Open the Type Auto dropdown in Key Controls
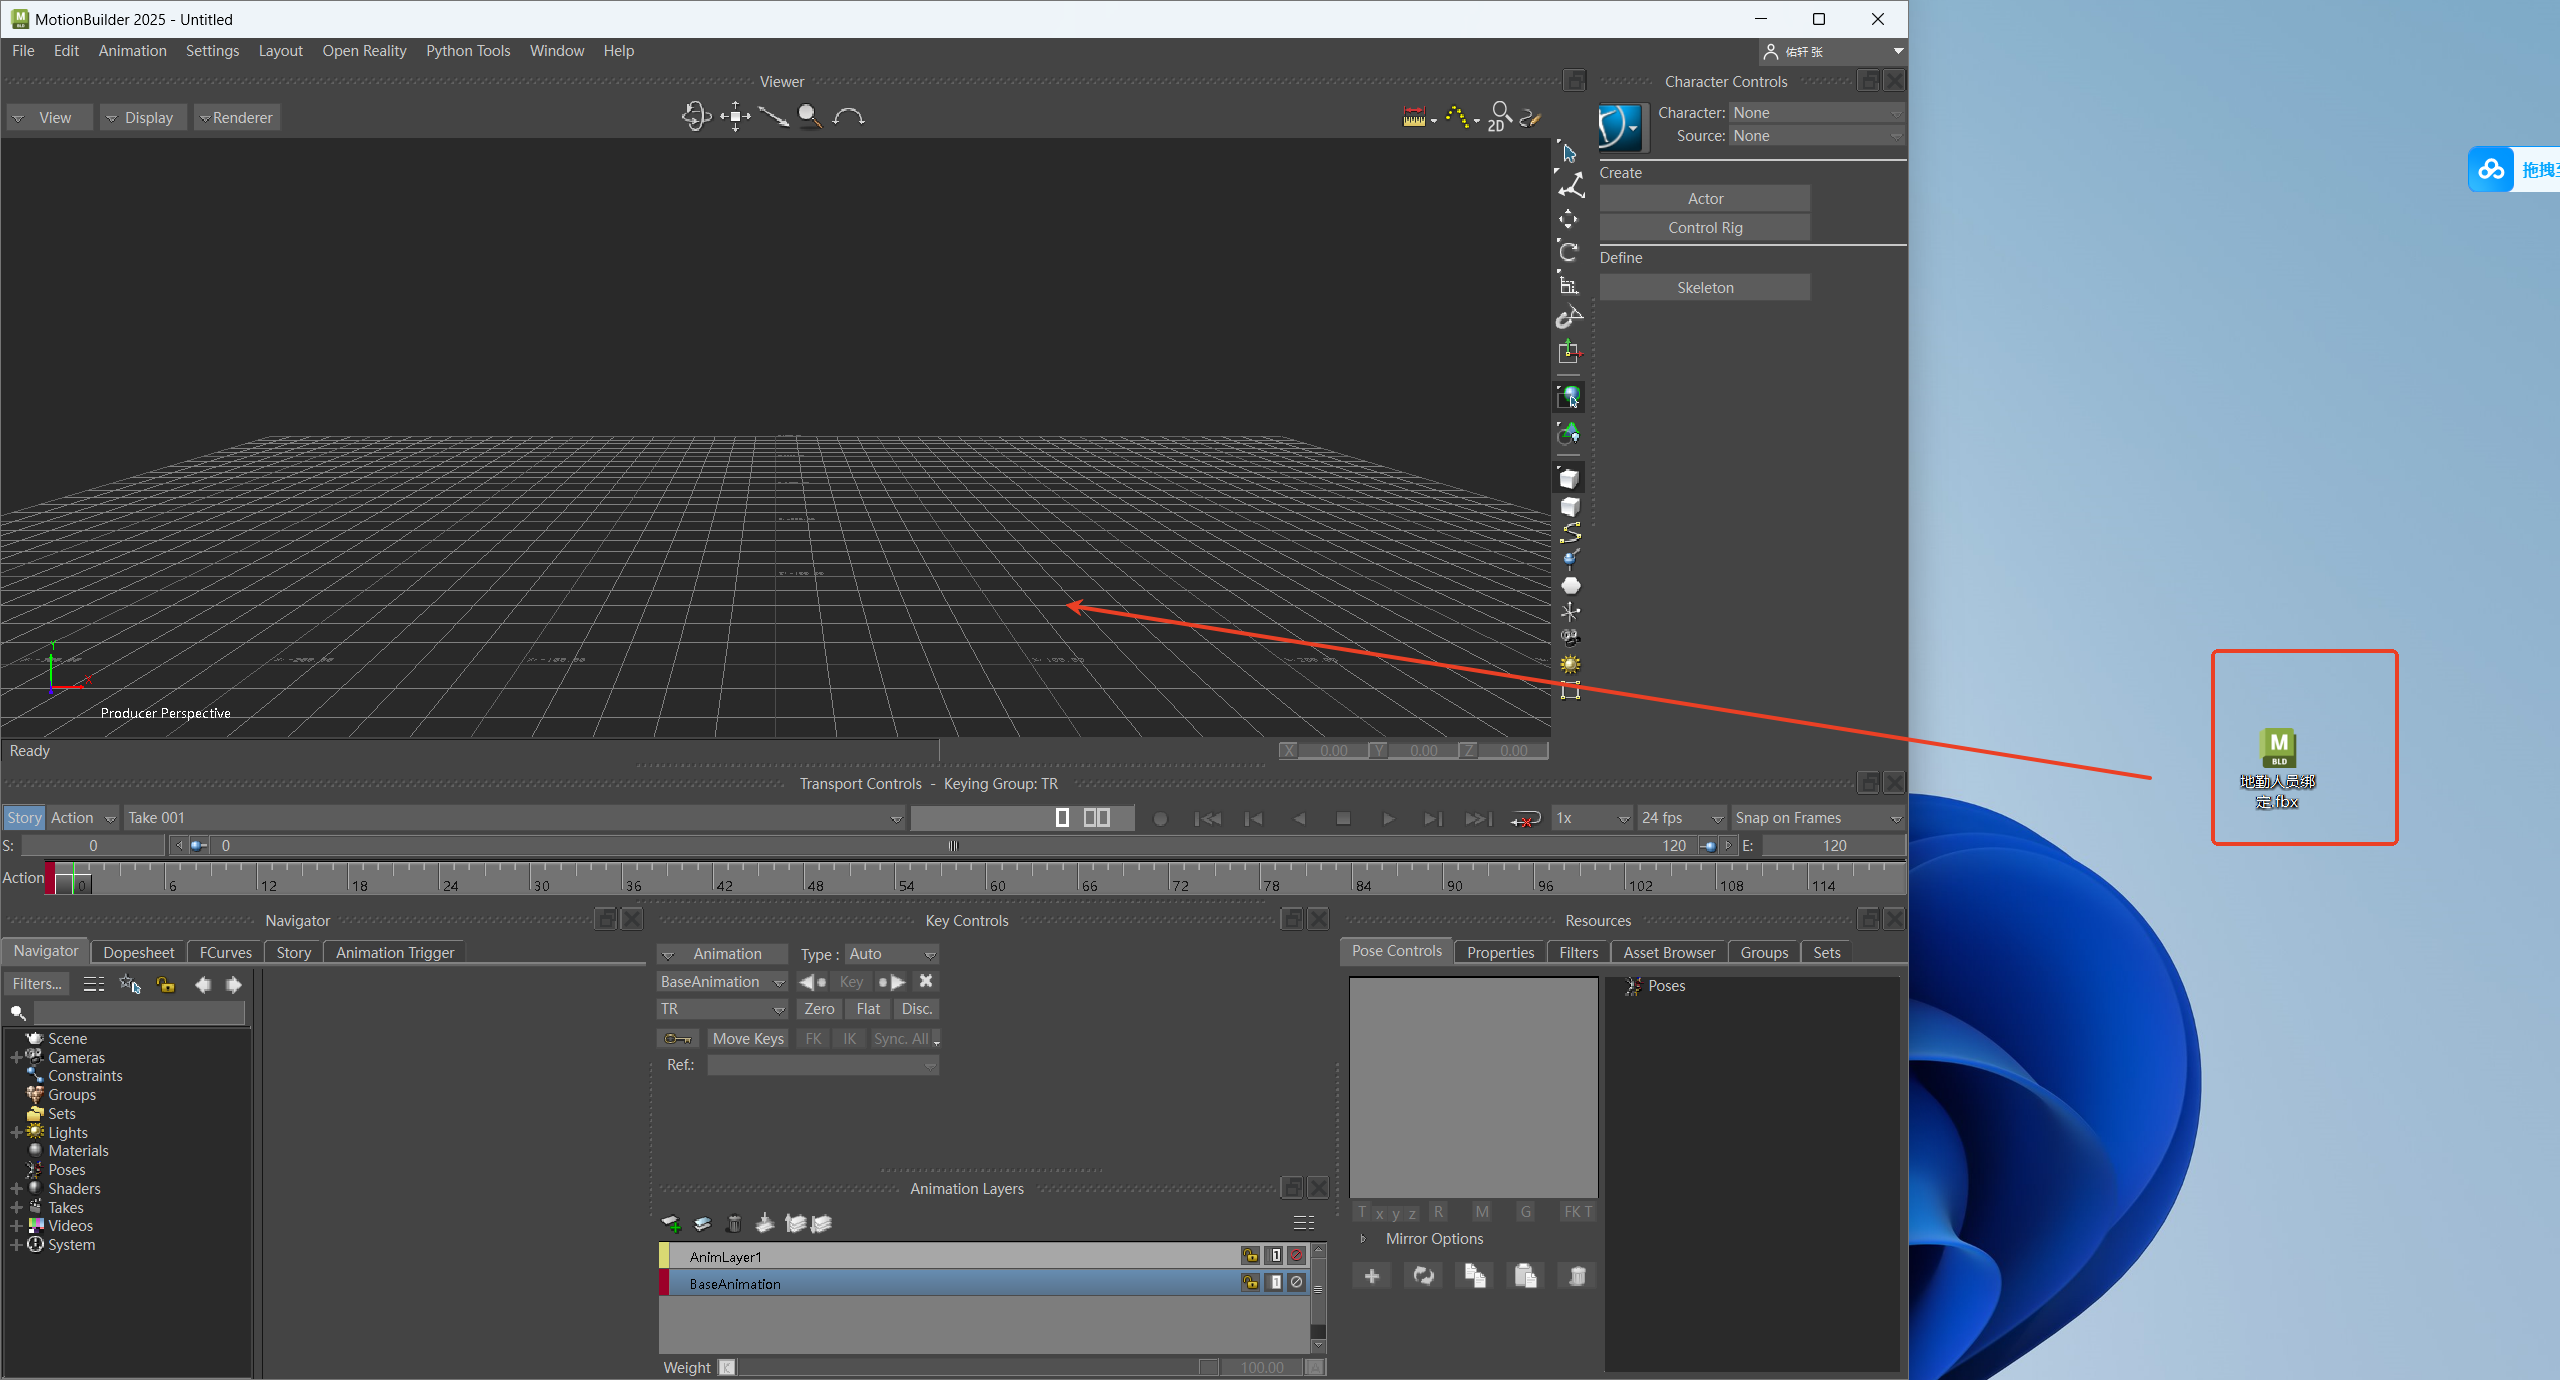Viewport: 2560px width, 1380px height. click(x=892, y=954)
